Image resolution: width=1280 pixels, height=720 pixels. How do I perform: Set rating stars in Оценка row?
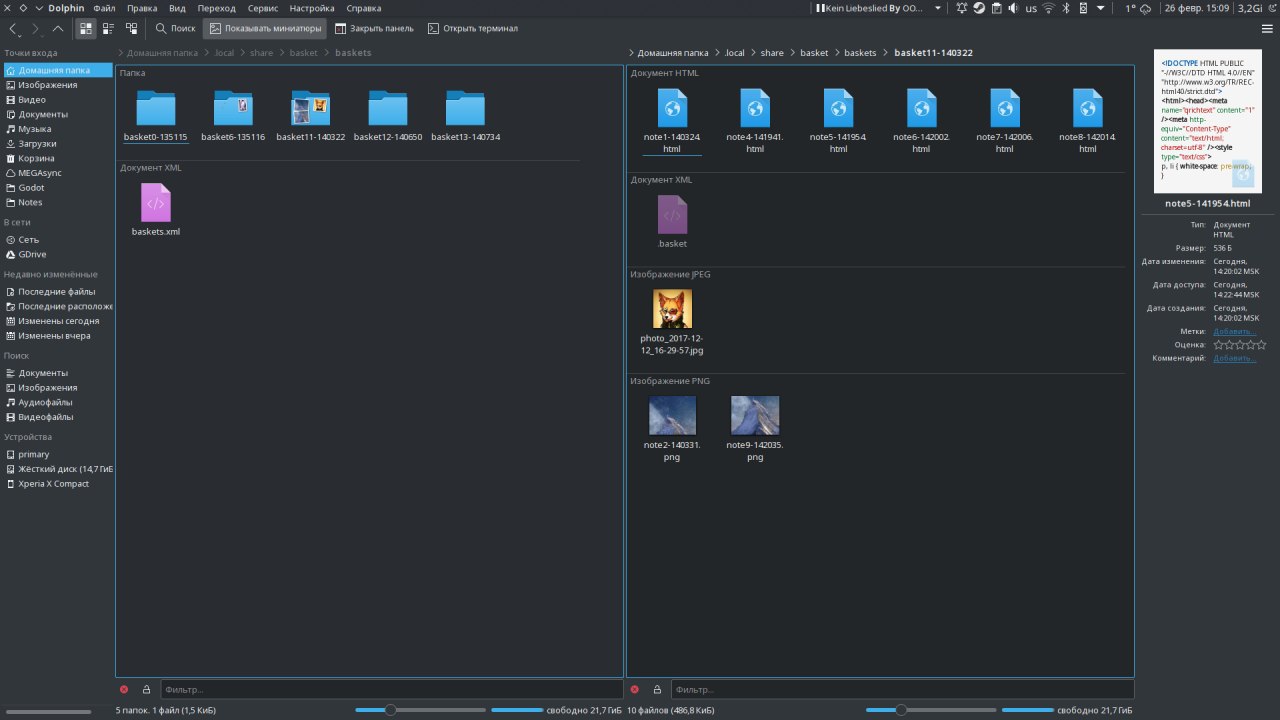1240,344
